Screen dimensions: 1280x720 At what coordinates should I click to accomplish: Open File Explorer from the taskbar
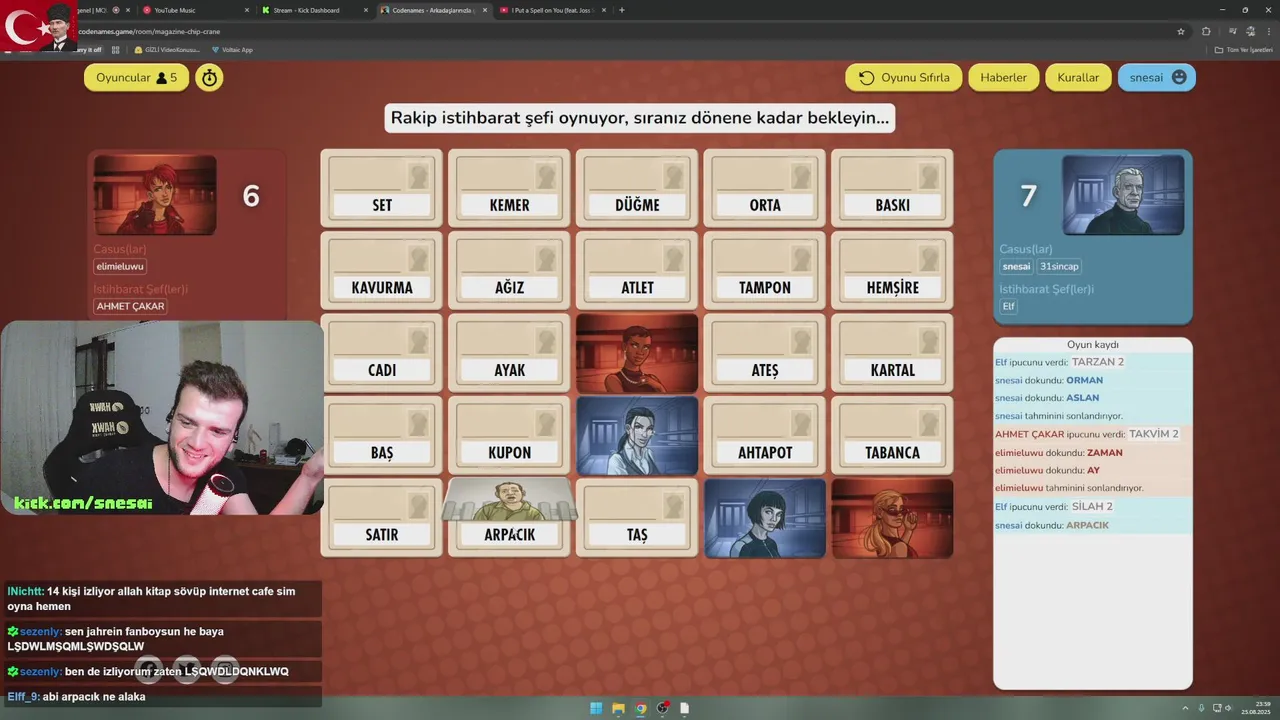[618, 708]
